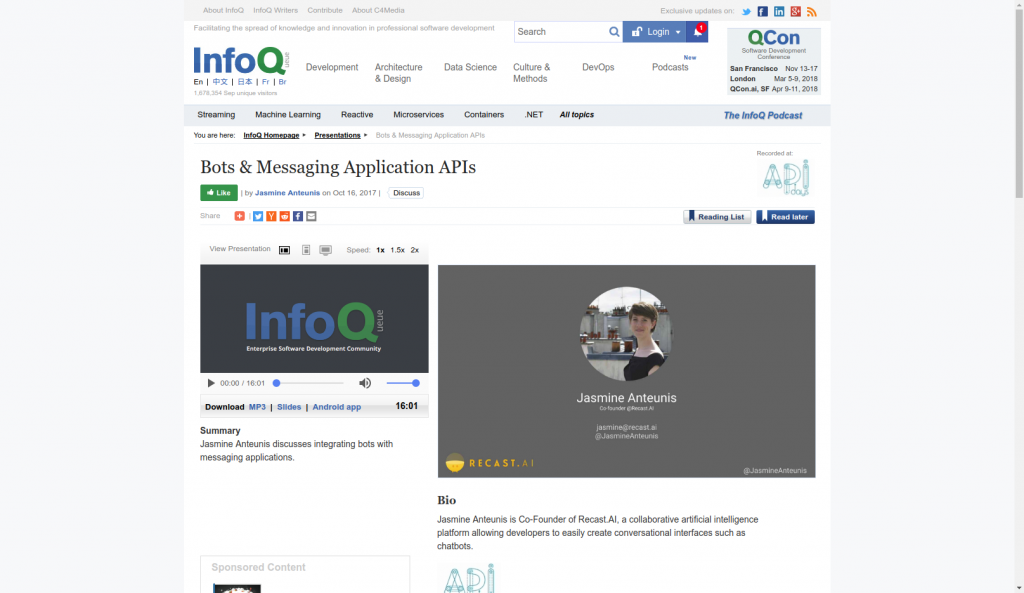Switch site language to French (Fr)
Screen dimensions: 1024x593
[265, 82]
